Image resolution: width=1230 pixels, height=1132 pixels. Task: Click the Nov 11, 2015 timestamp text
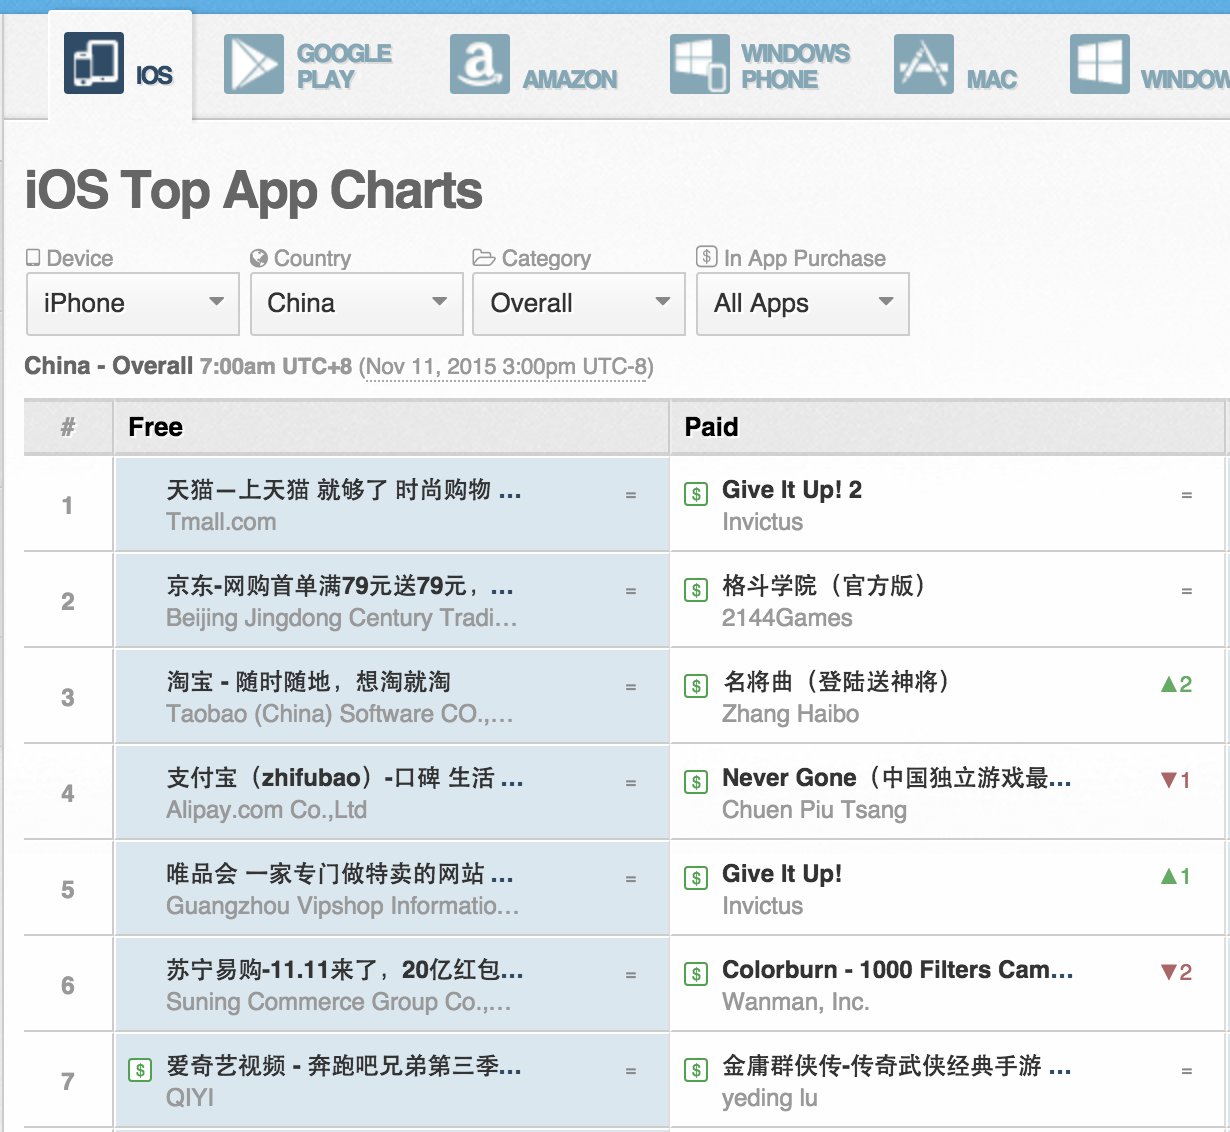pyautogui.click(x=506, y=366)
